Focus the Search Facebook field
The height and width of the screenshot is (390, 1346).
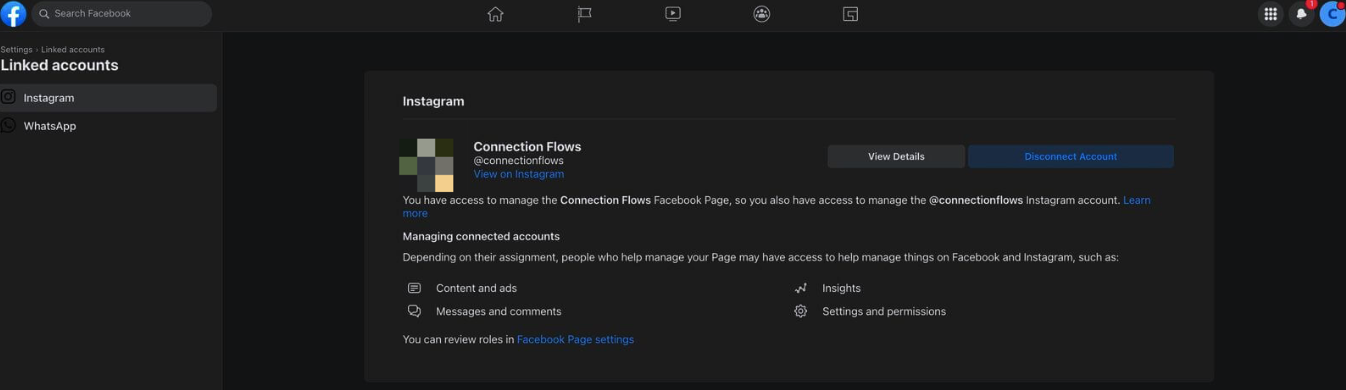(x=122, y=14)
